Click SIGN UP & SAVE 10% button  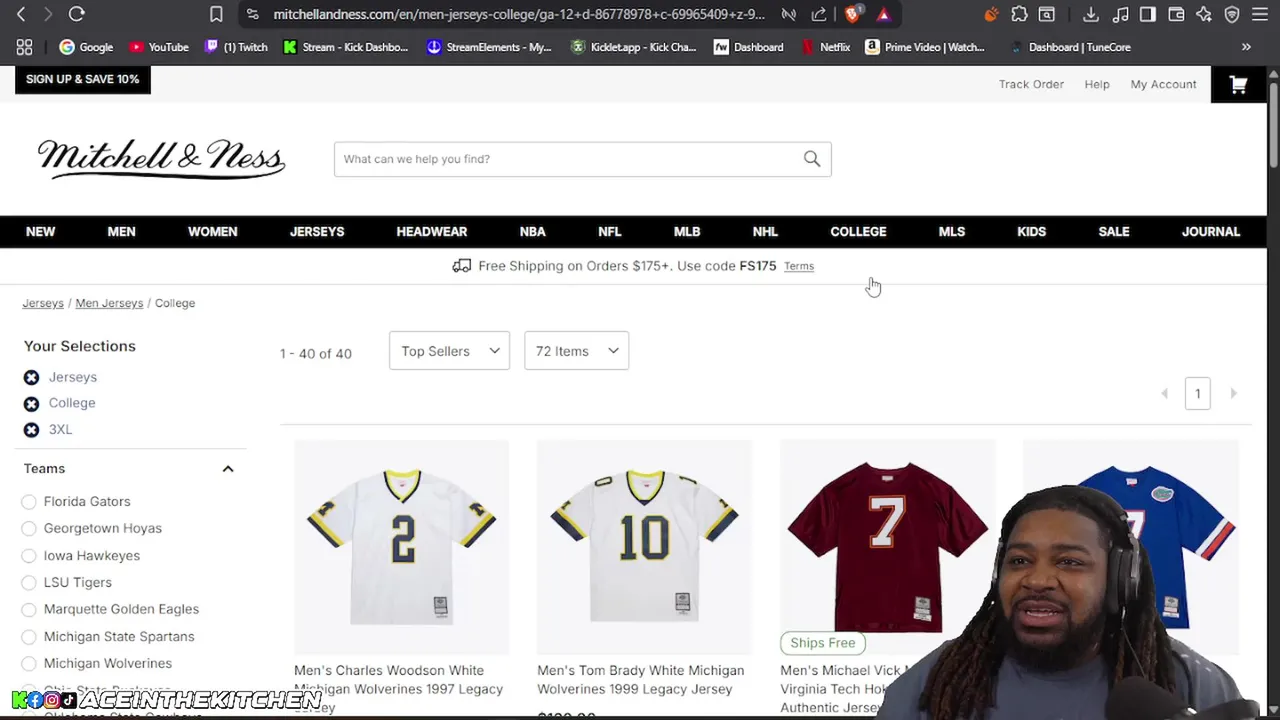coord(83,79)
